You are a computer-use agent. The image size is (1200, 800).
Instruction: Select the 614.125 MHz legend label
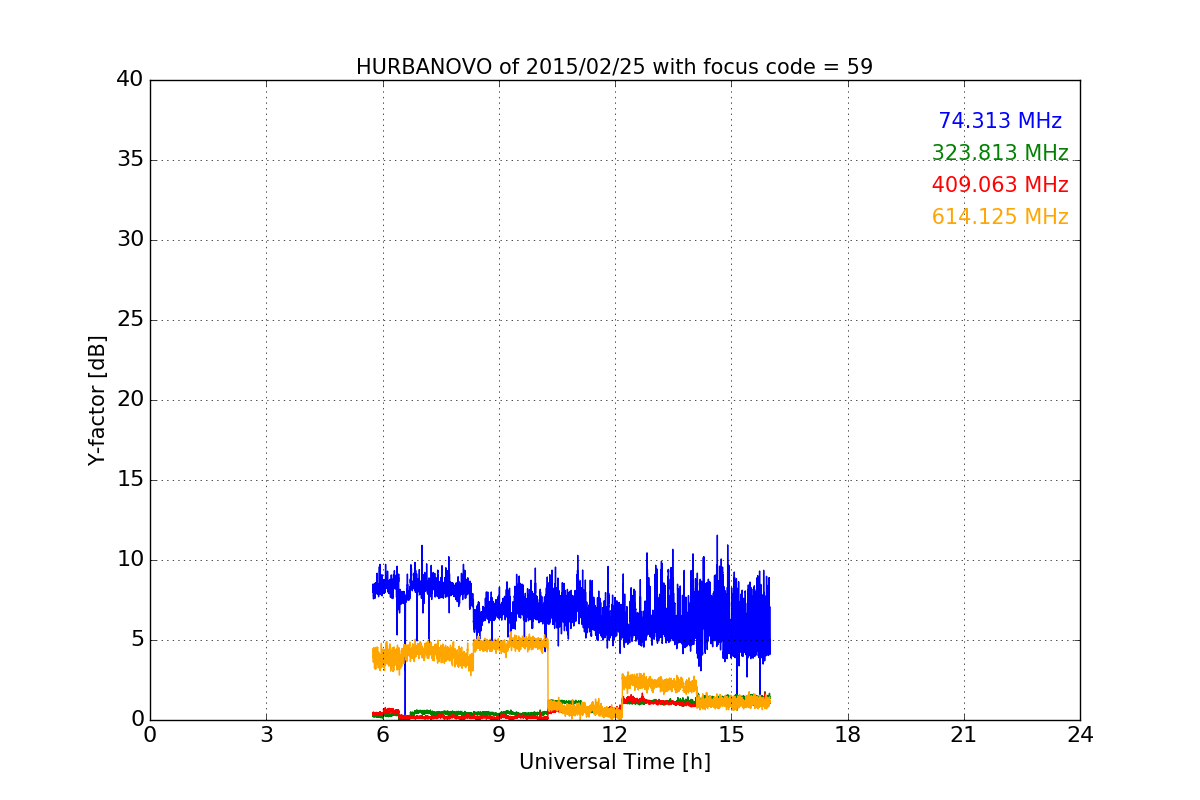(1000, 217)
